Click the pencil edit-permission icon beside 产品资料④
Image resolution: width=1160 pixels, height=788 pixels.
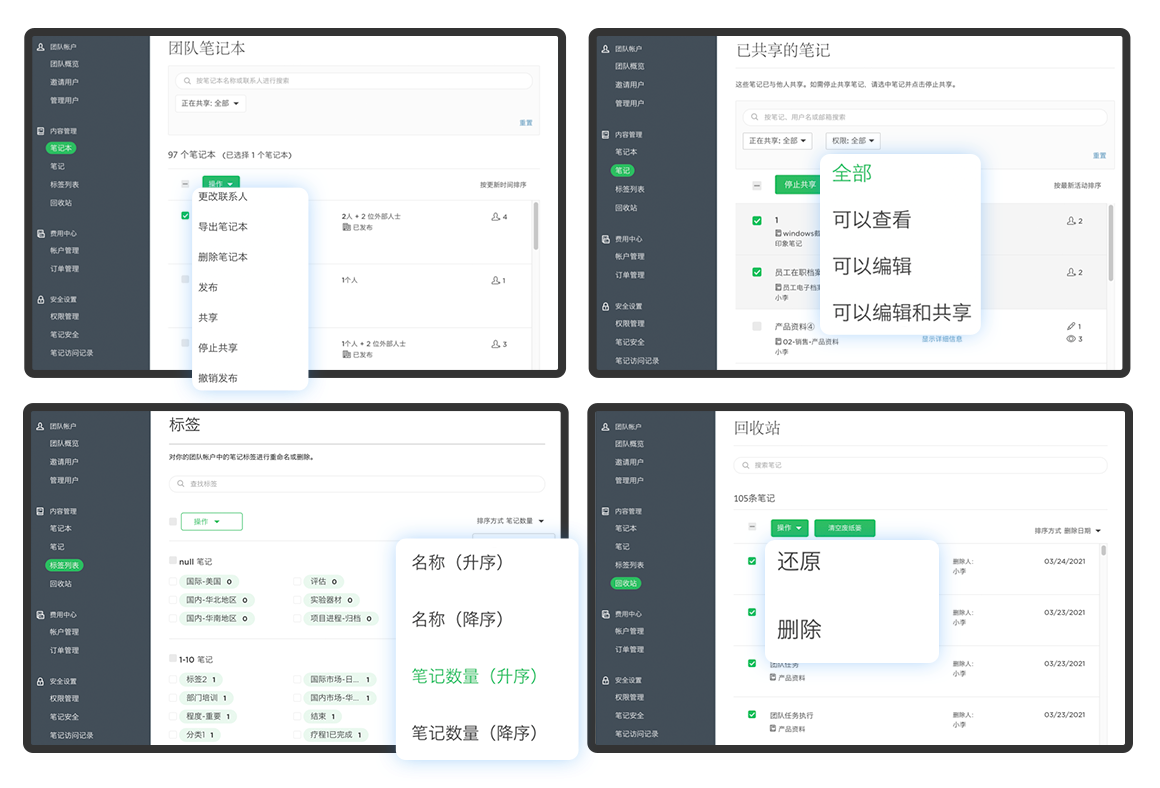tap(1071, 326)
